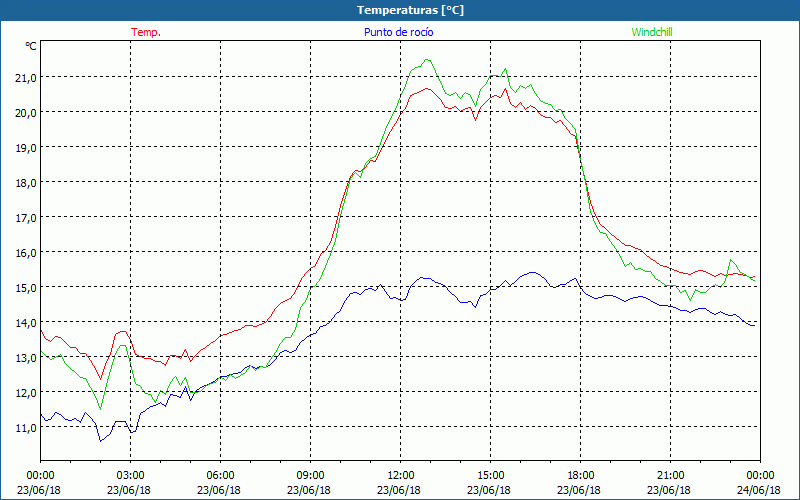Select the green Windchill legend label
Viewport: 800px width, 500px height.
652,32
